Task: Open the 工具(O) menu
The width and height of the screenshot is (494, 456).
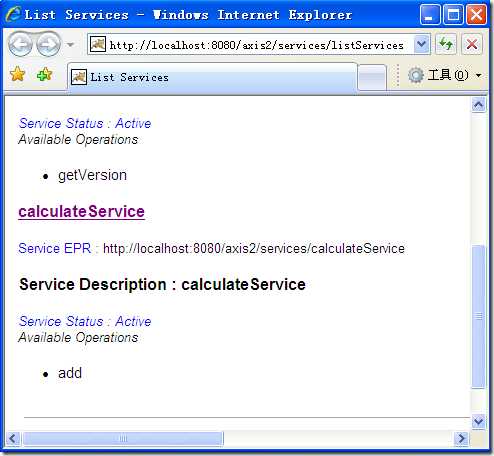Action: click(x=448, y=75)
